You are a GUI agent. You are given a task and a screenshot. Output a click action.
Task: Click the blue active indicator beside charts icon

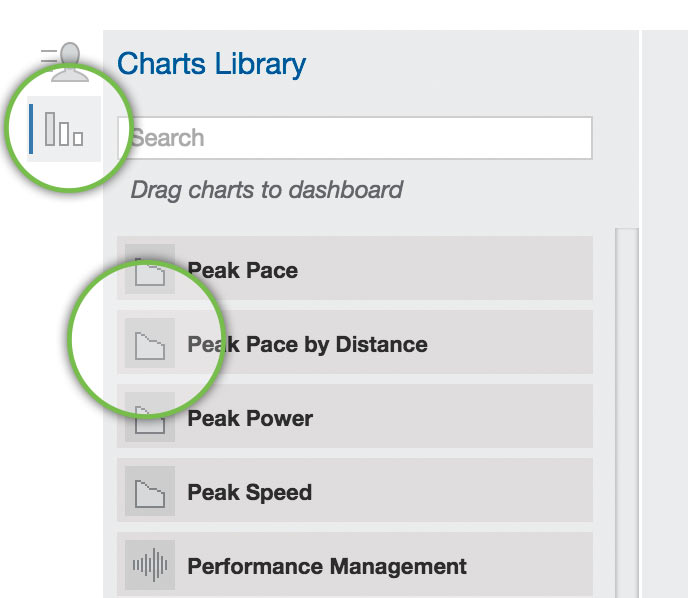pos(31,129)
